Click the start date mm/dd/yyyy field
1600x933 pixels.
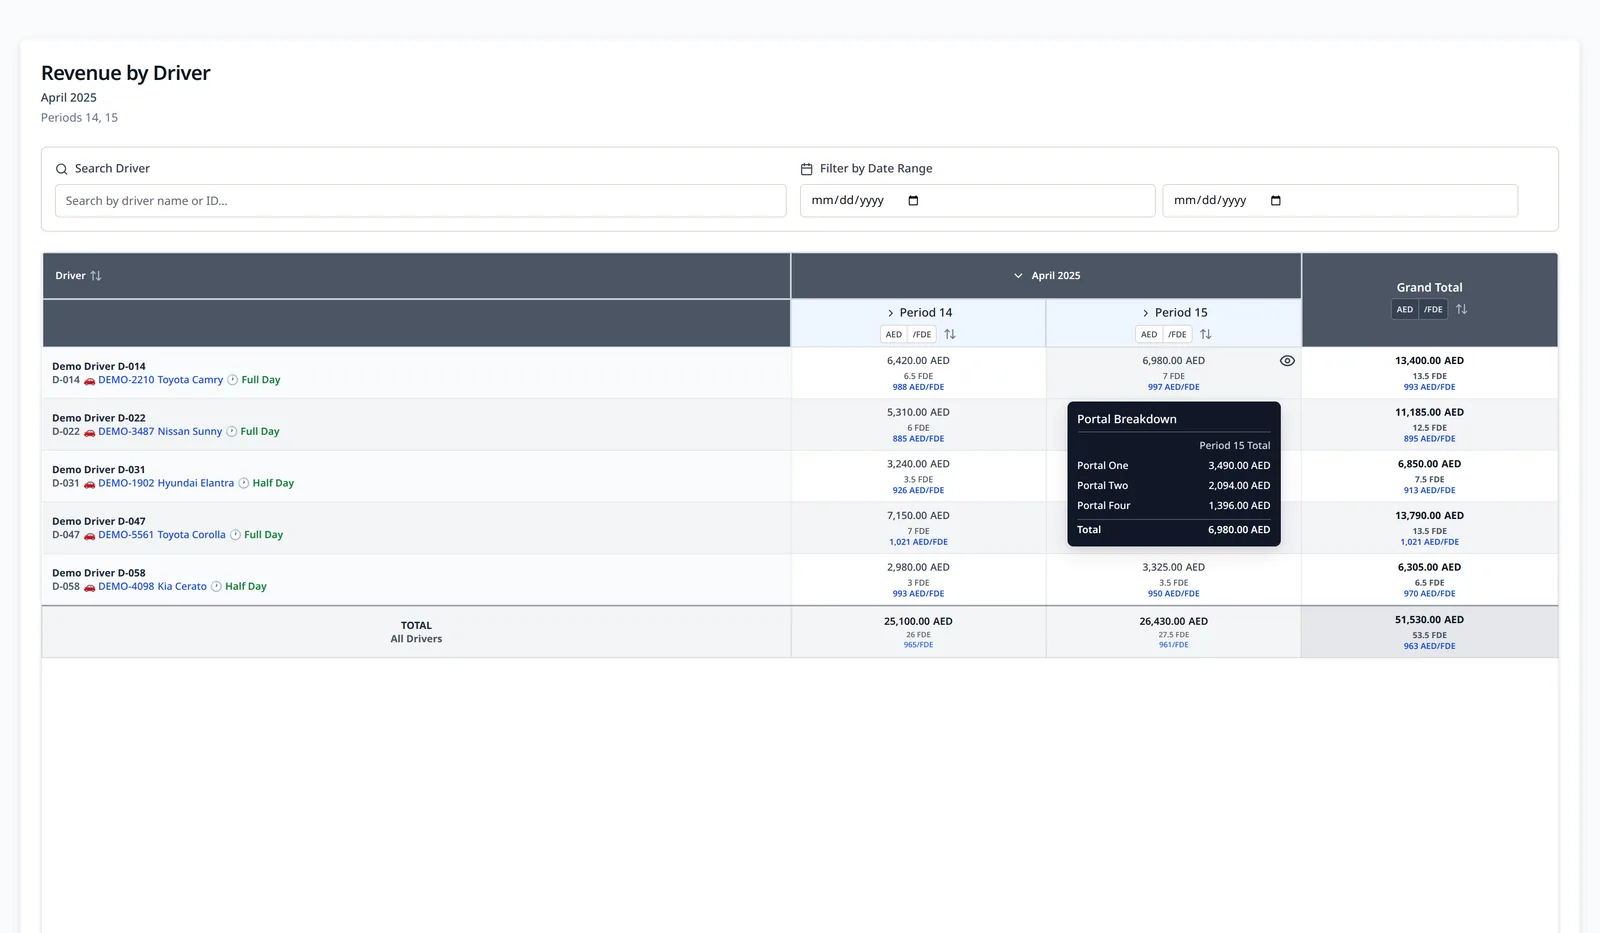pyautogui.click(x=977, y=201)
